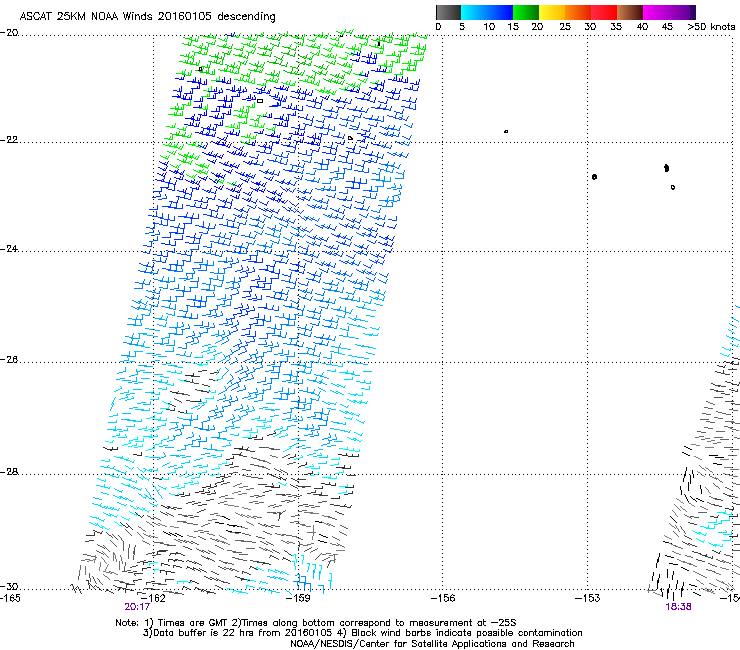Click the '-28' latitude axis label
Image resolution: width=740 pixels, height=650 pixels.
coord(9,472)
